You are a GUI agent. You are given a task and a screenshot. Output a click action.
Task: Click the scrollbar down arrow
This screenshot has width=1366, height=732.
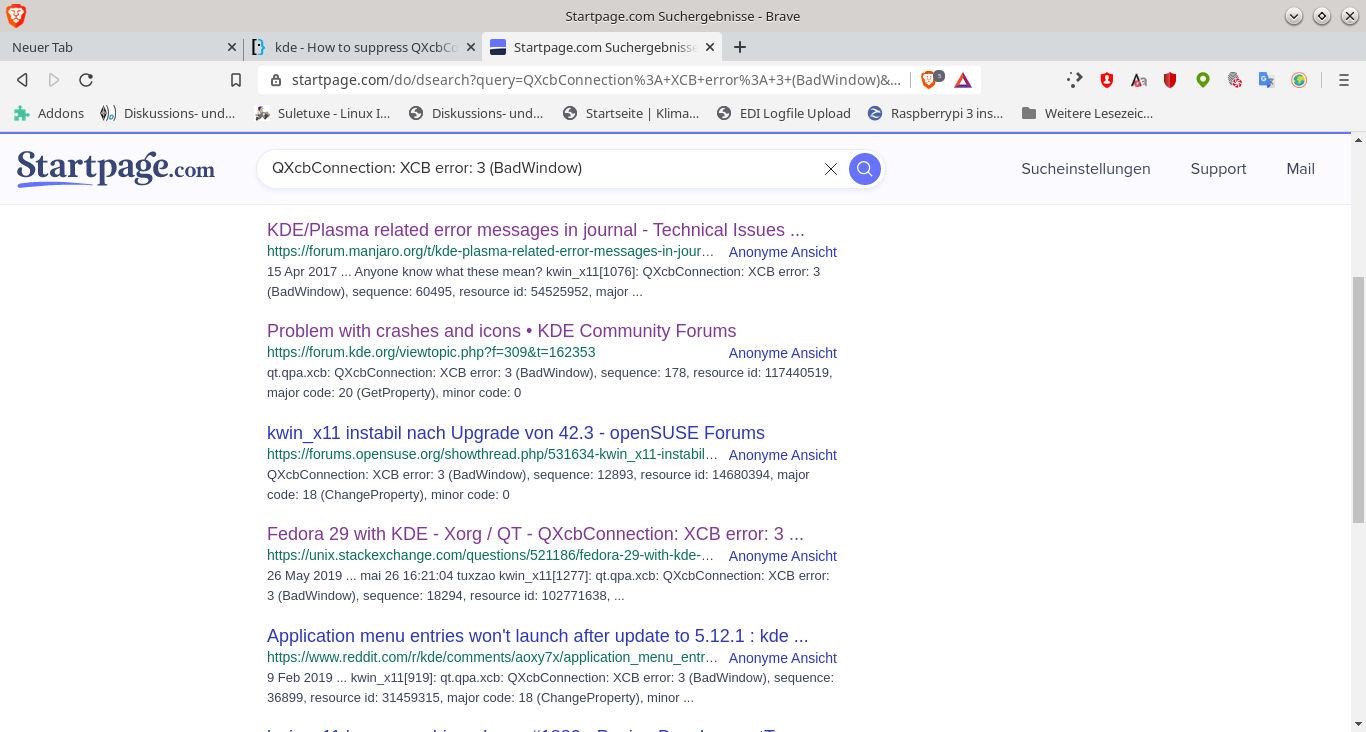(1358, 723)
